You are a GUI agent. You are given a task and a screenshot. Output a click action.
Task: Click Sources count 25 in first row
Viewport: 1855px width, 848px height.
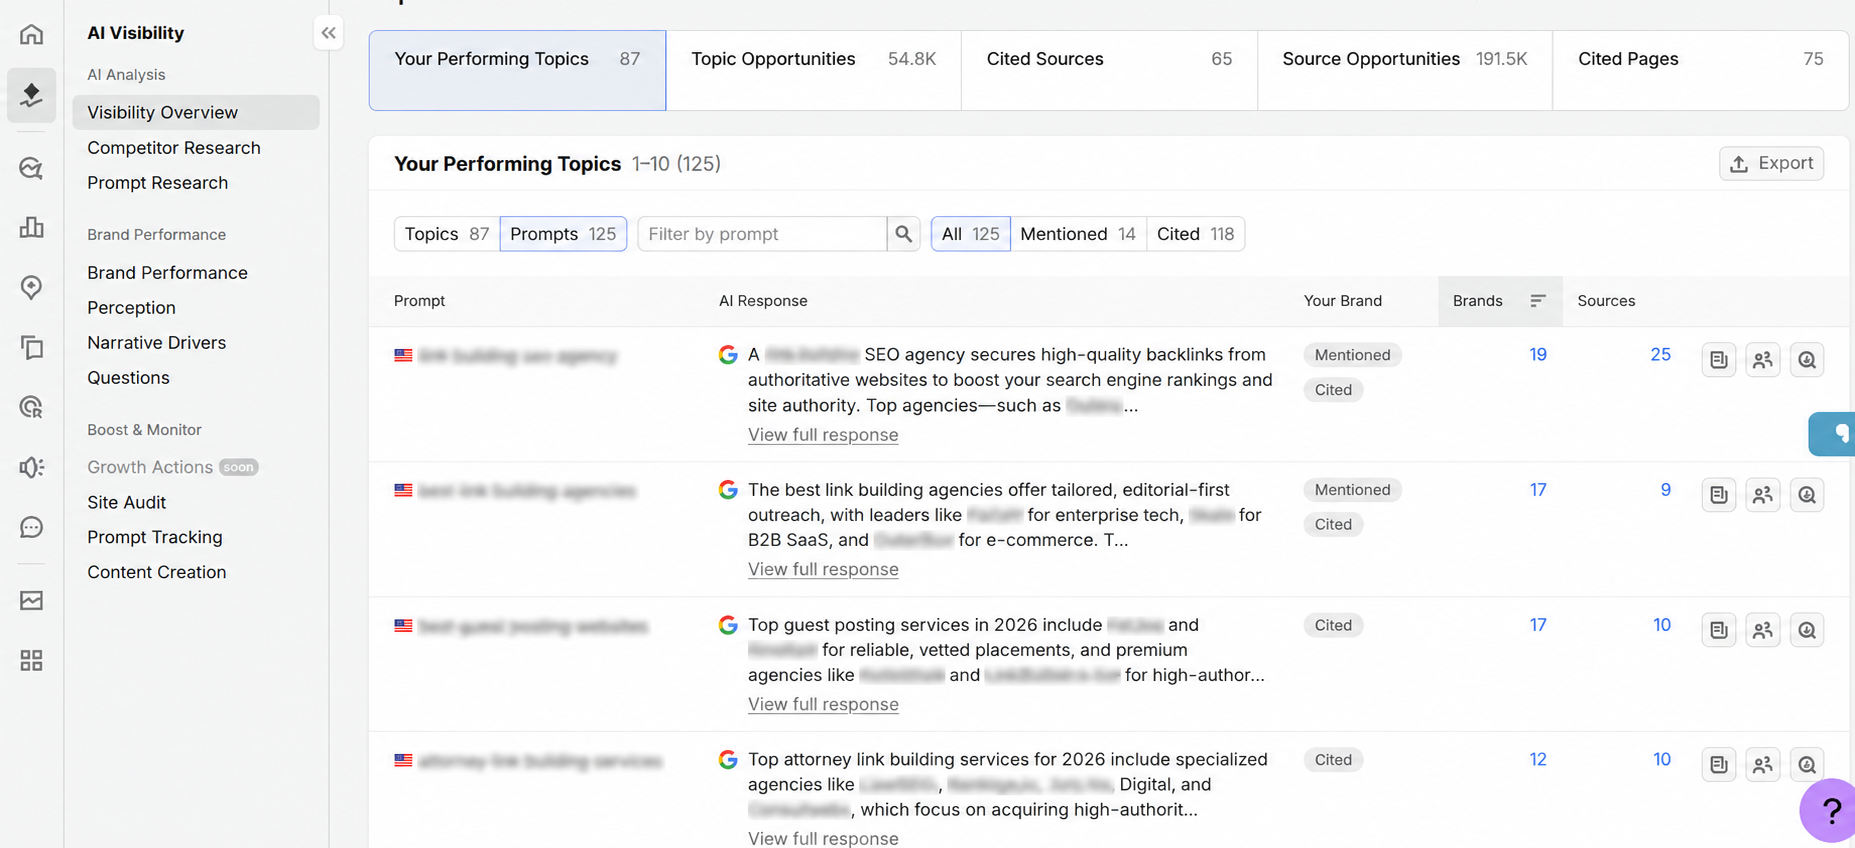[x=1661, y=355]
